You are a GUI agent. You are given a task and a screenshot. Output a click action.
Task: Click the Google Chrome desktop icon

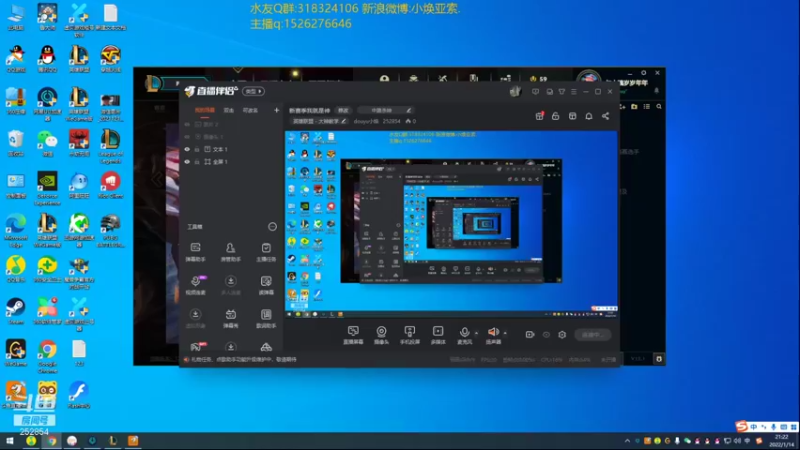click(47, 357)
